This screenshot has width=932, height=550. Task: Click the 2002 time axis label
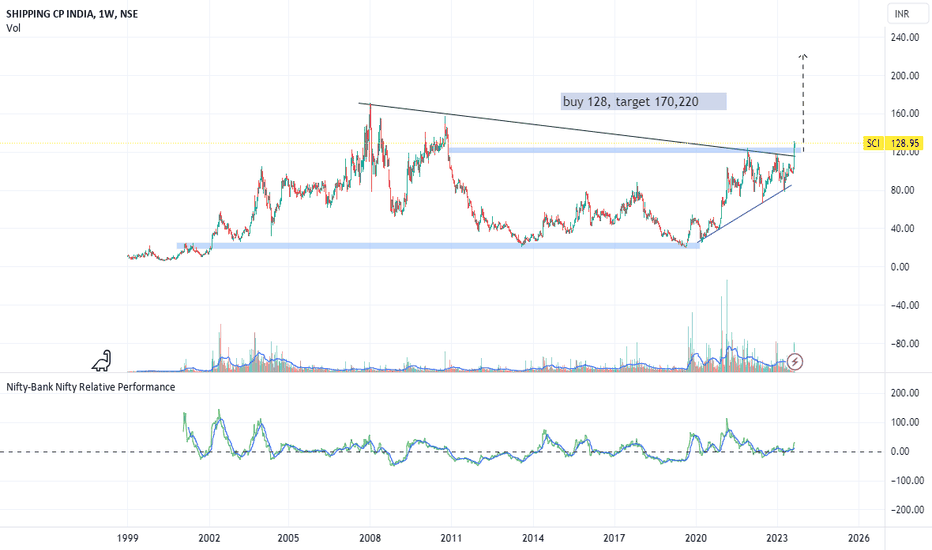[x=209, y=538]
